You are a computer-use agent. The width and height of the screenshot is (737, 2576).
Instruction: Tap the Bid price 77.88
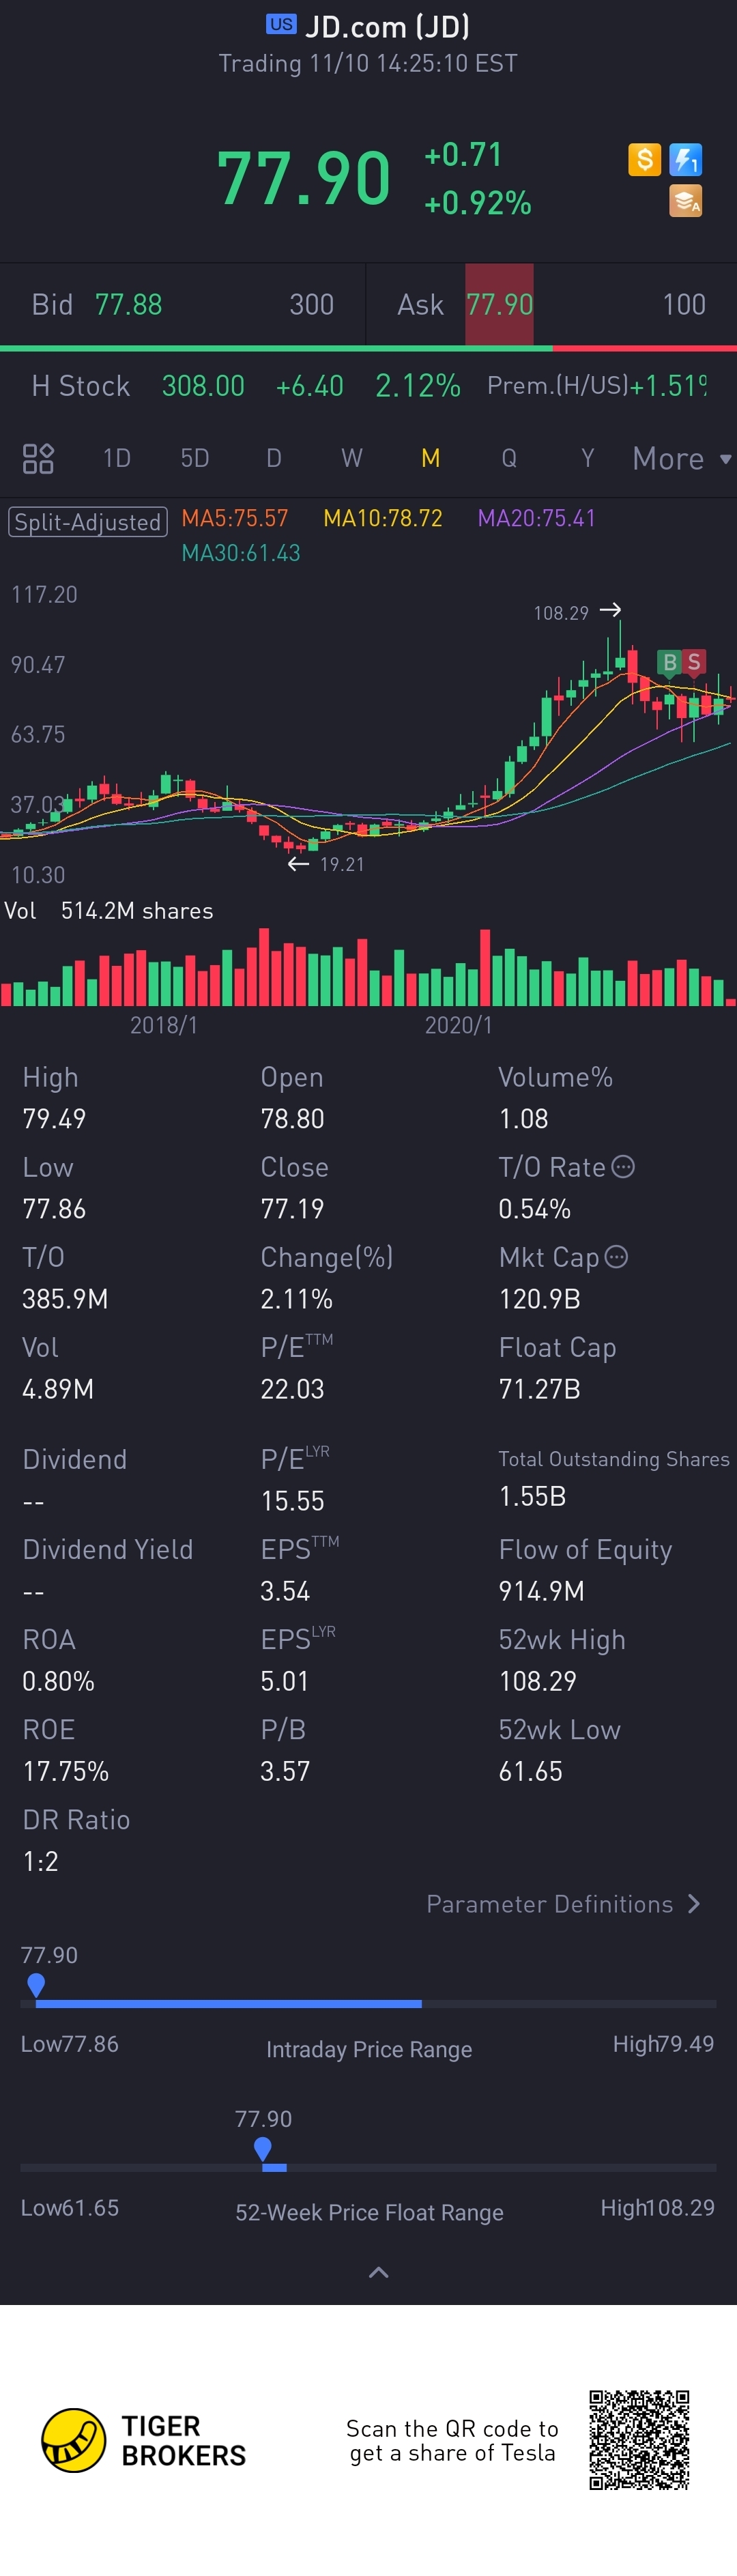pos(128,304)
